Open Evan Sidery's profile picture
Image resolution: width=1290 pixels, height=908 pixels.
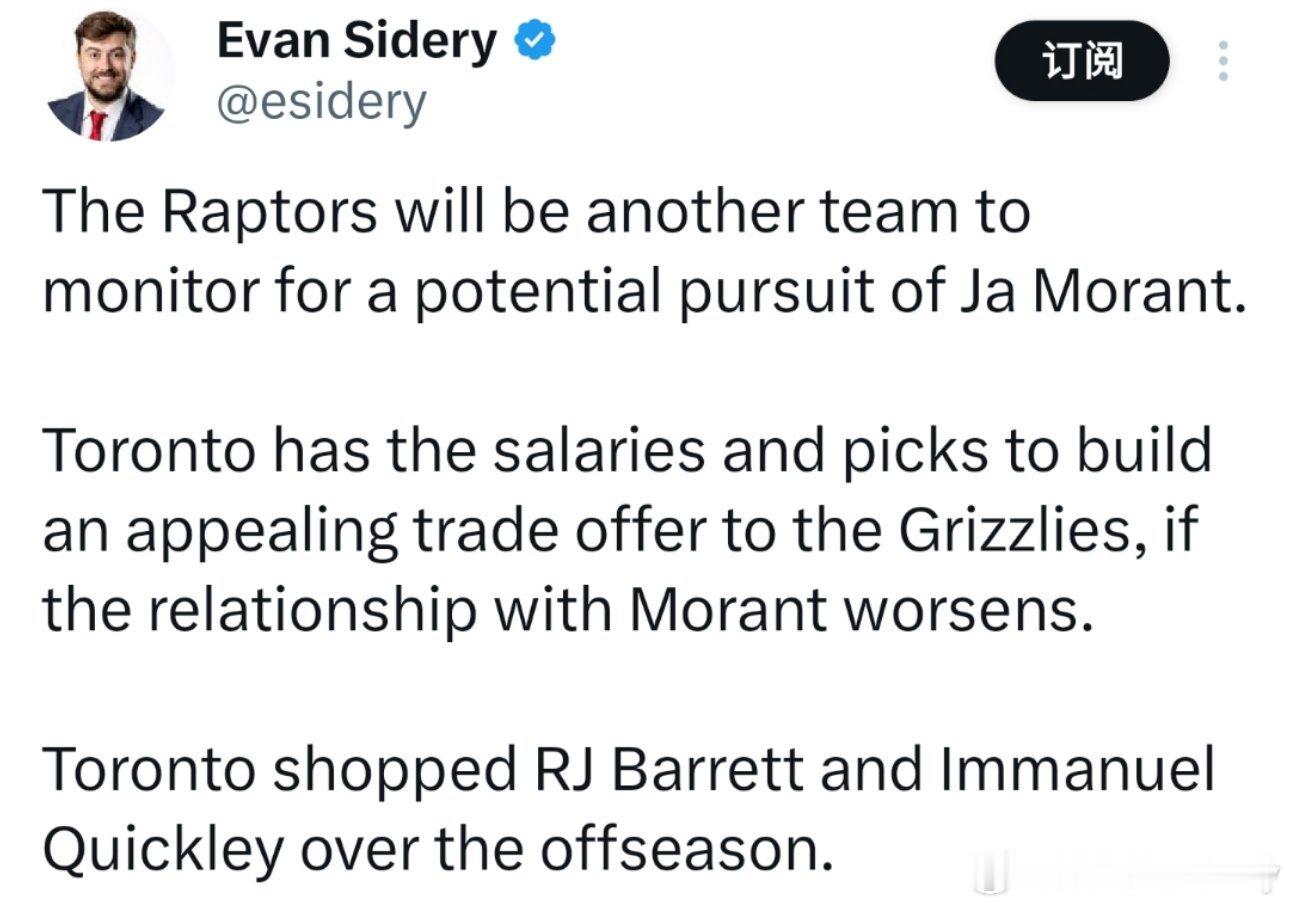[x=106, y=78]
